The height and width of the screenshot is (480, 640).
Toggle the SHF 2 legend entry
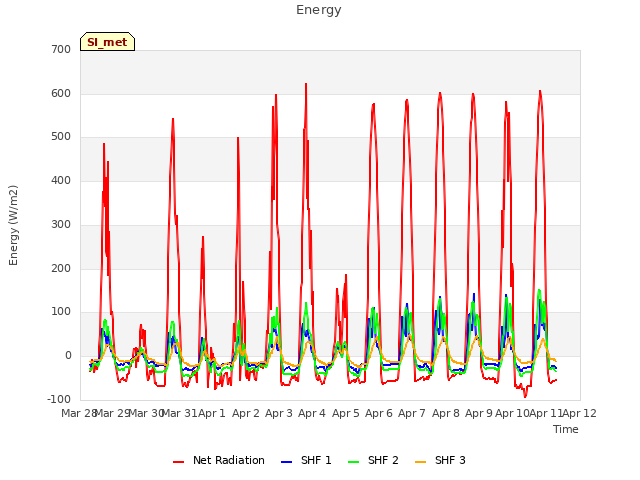point(373,460)
